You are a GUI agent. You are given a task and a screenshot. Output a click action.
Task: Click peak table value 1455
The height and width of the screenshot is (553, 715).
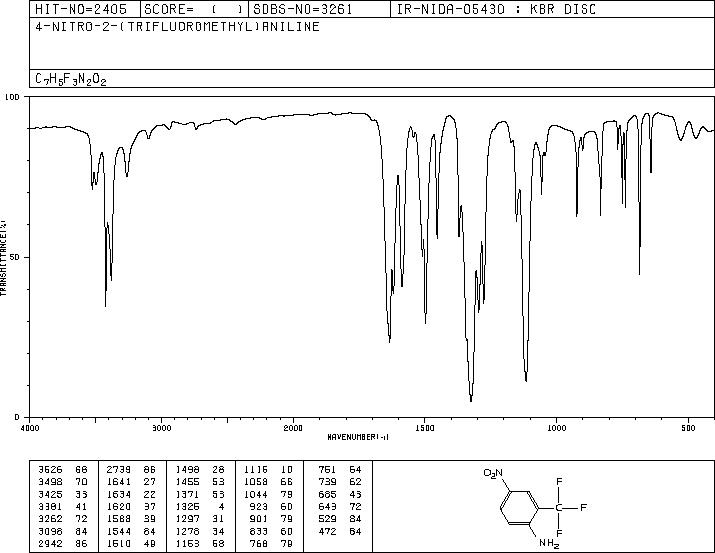187,482
